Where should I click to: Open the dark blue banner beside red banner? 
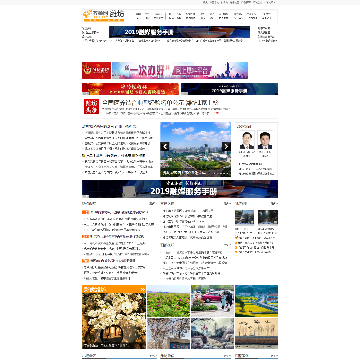click(229, 89)
